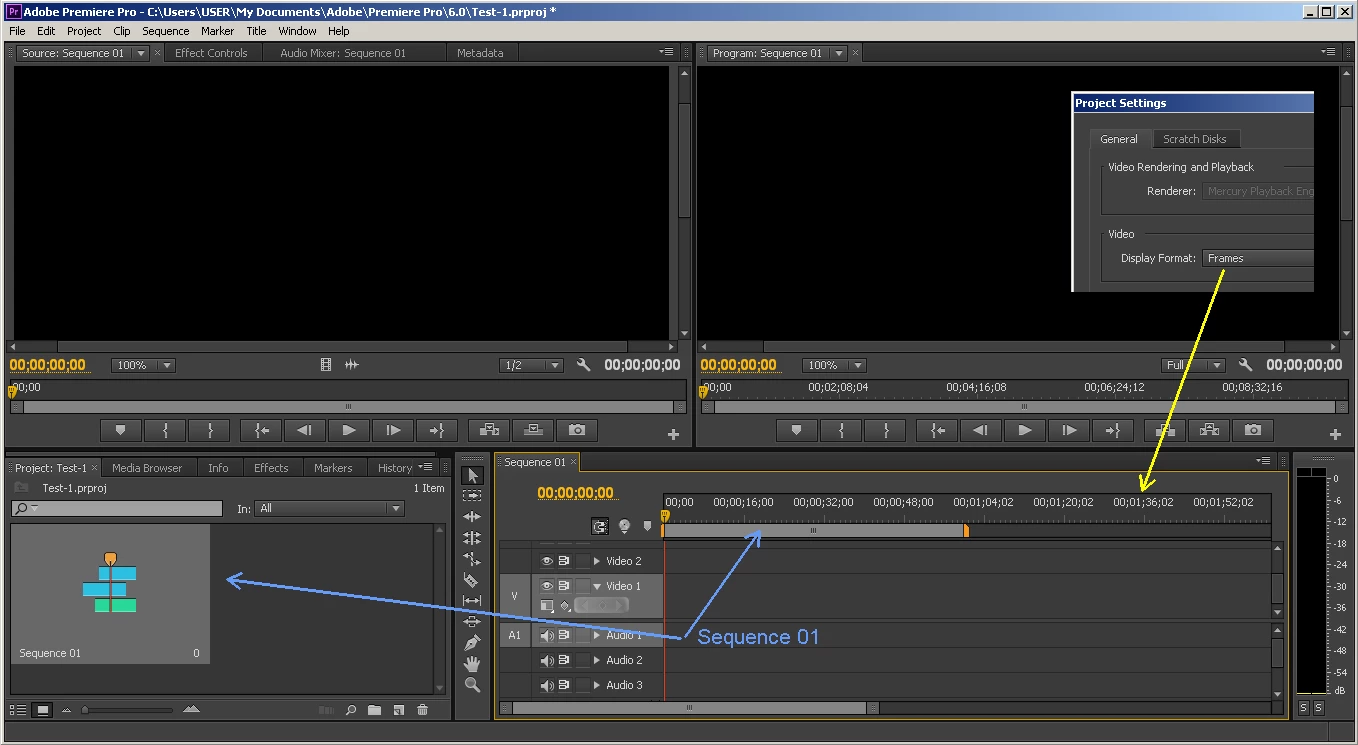This screenshot has width=1358, height=745.
Task: Collapse the Video 1 track
Action: (x=597, y=586)
